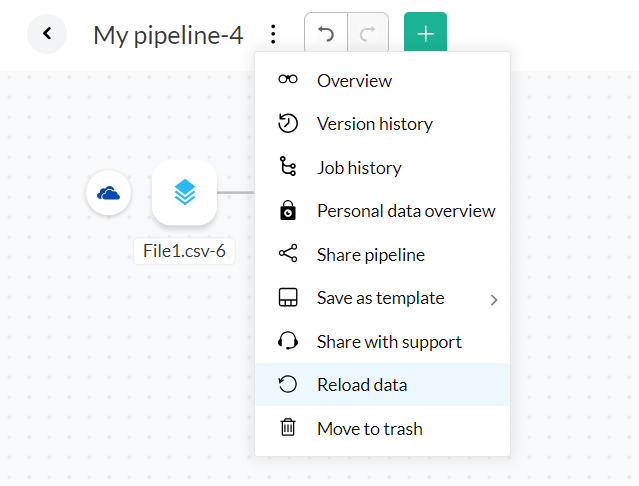The image size is (639, 486).
Task: Choose Share with support option
Action: pos(389,342)
